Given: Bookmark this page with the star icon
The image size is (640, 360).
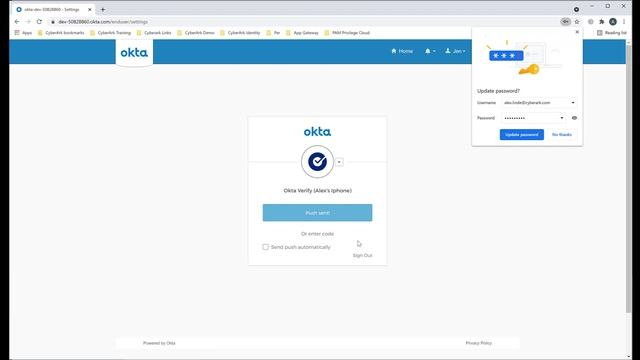Looking at the screenshot, I should [577, 22].
